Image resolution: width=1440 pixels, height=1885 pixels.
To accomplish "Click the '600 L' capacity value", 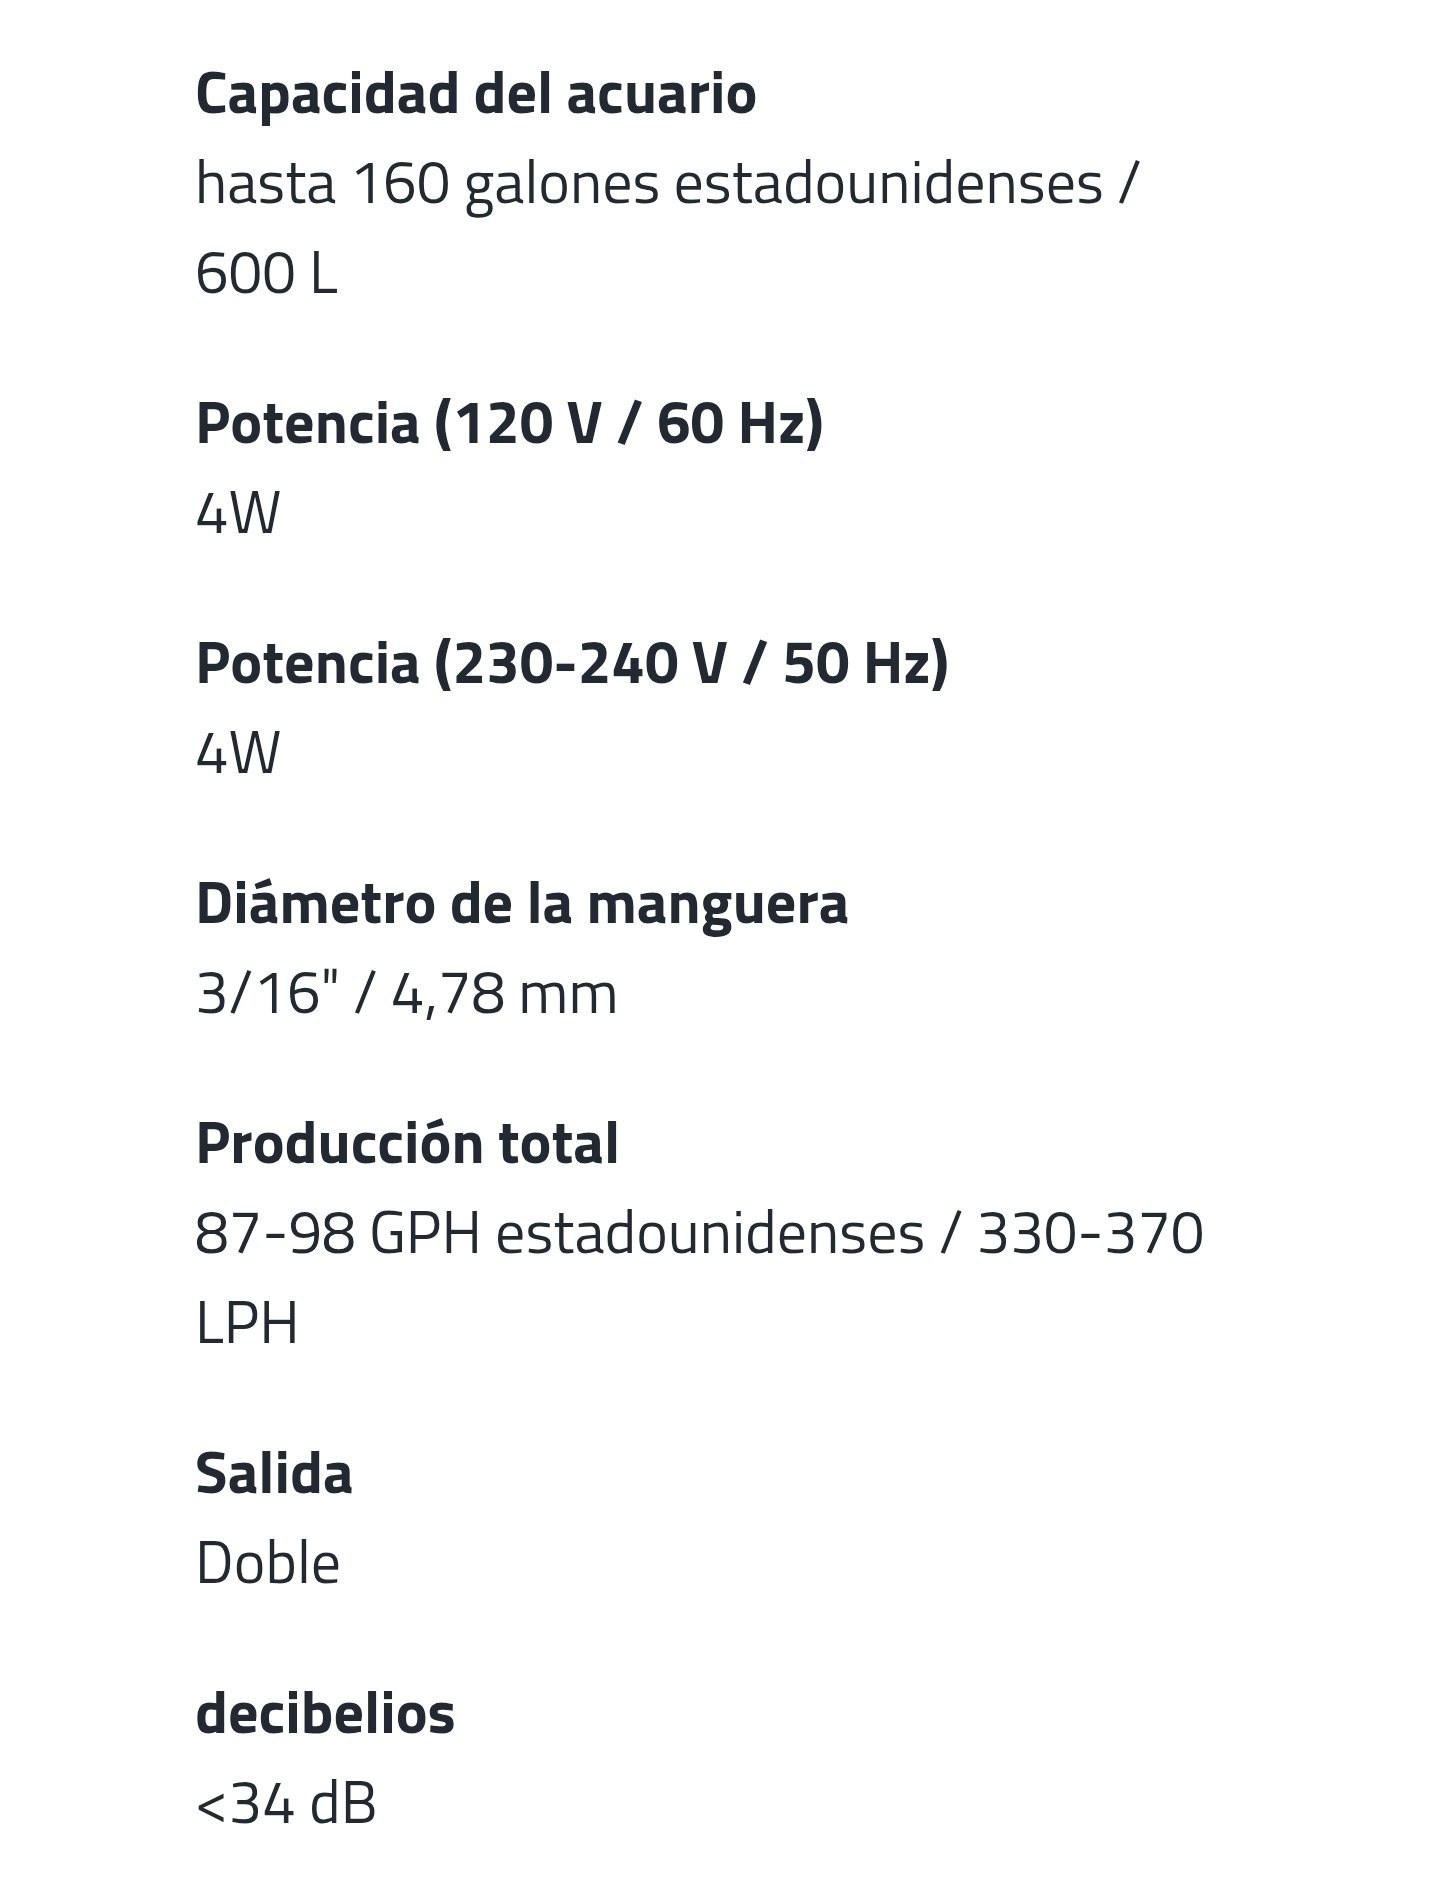I will click(x=267, y=273).
